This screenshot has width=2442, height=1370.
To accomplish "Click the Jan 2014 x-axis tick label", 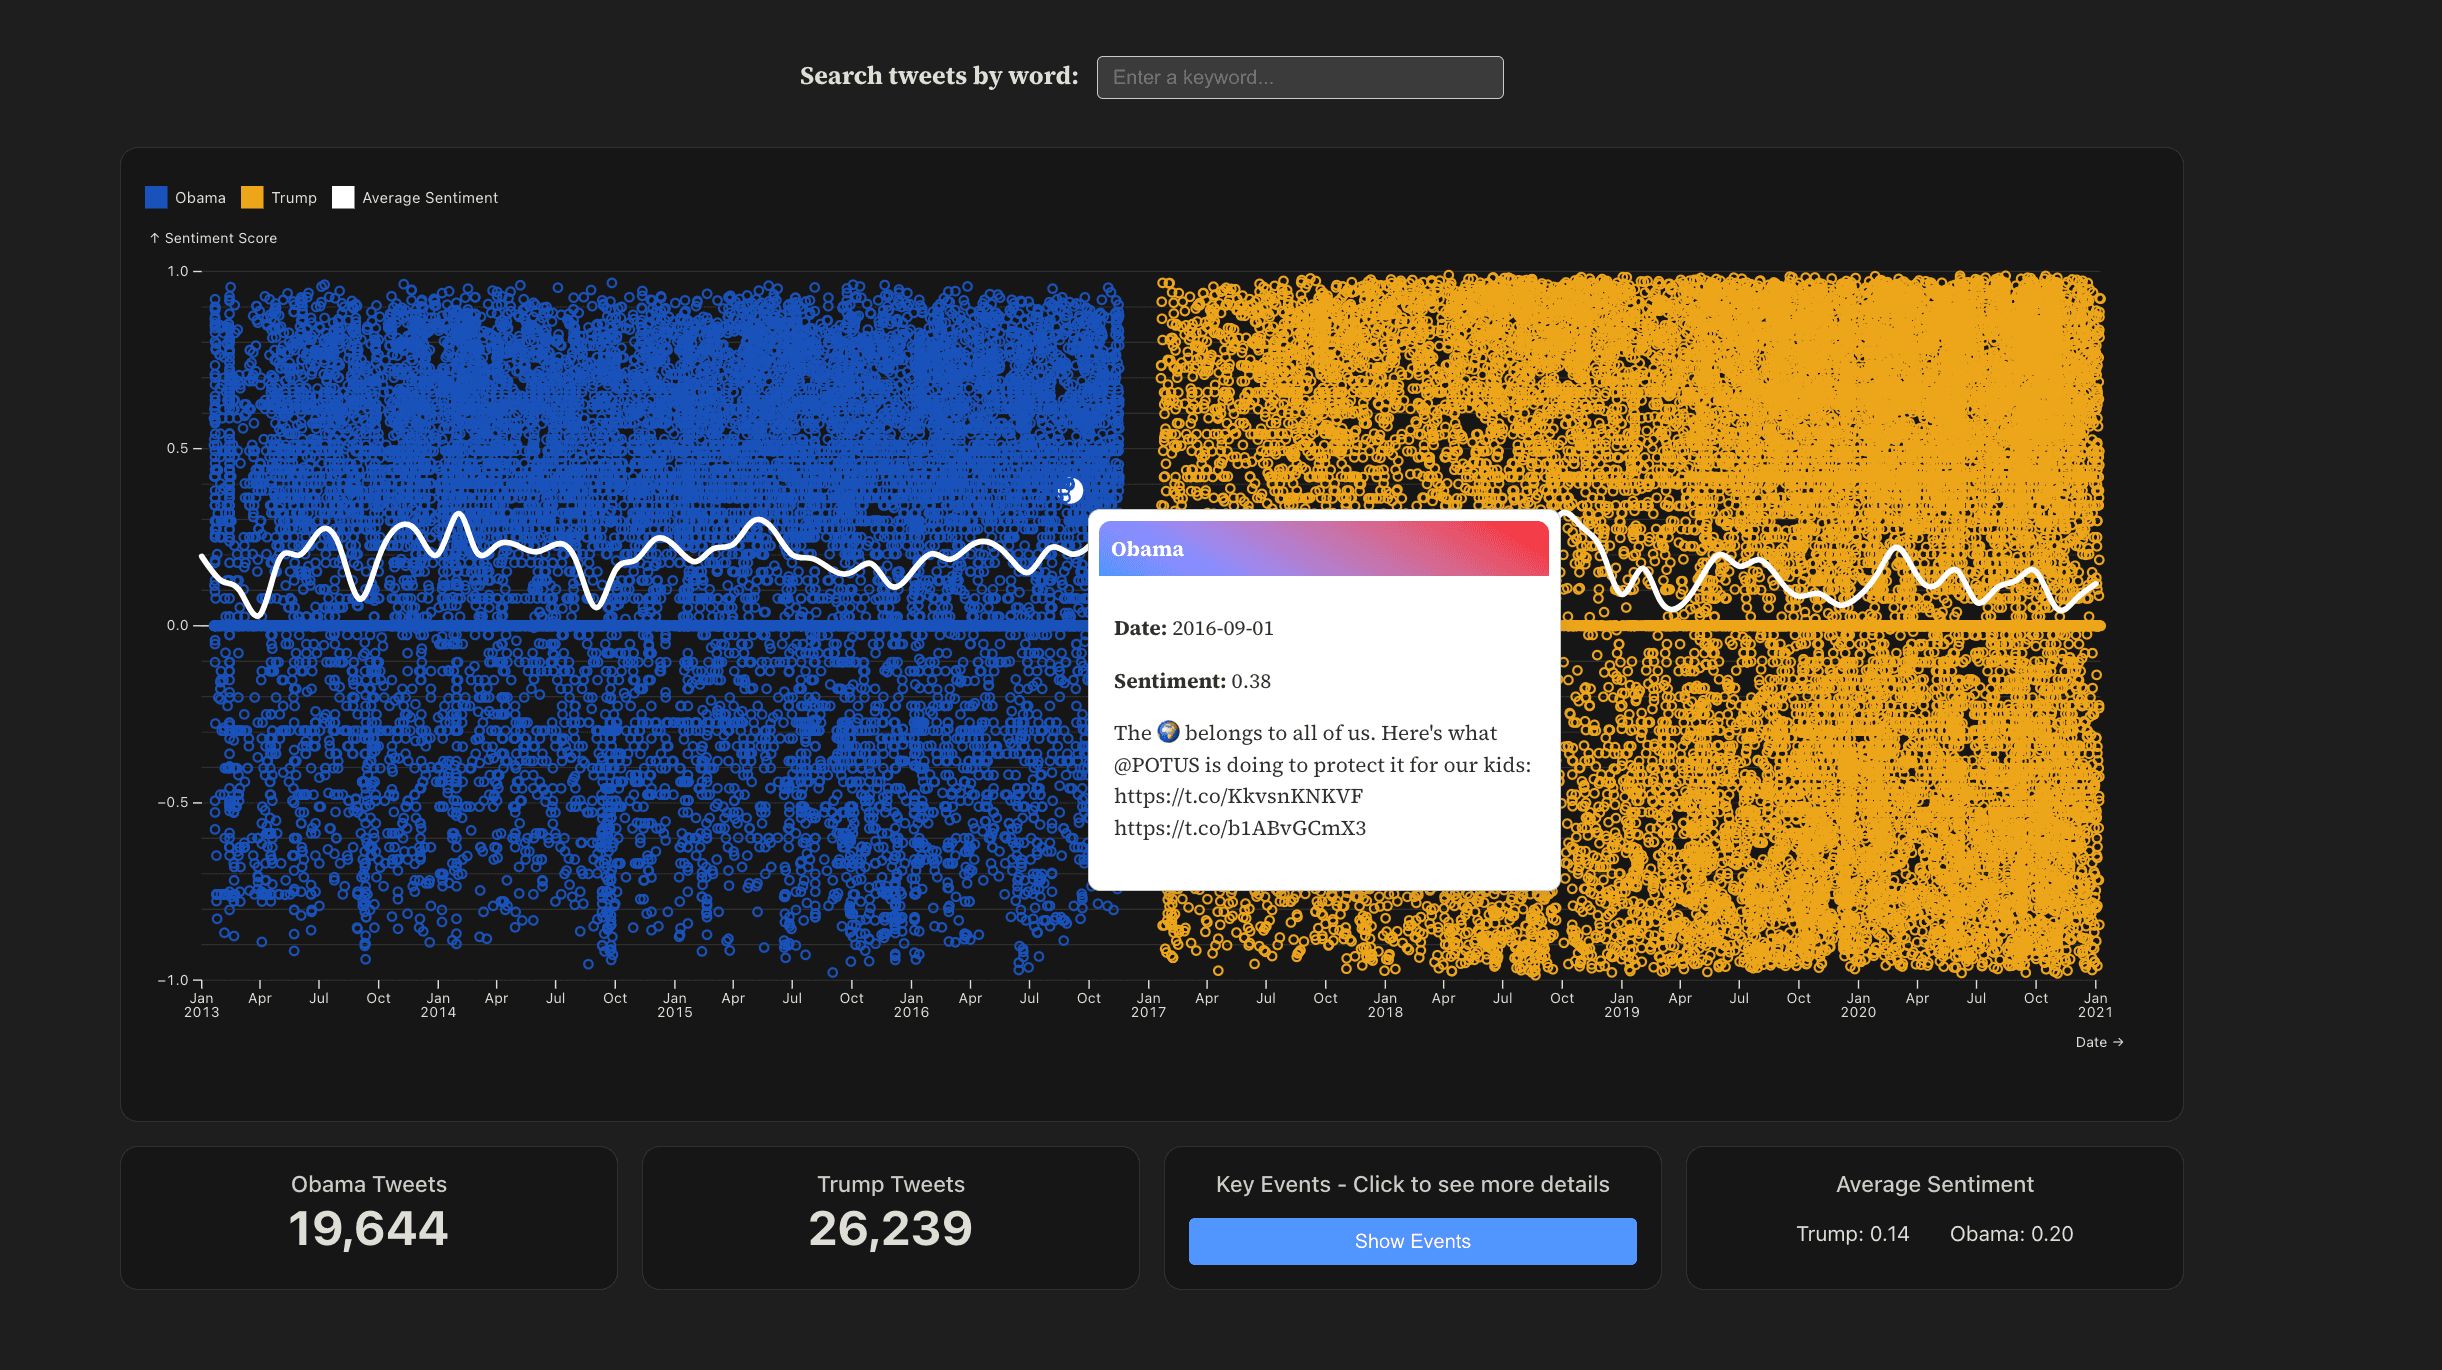I will coord(438,1005).
